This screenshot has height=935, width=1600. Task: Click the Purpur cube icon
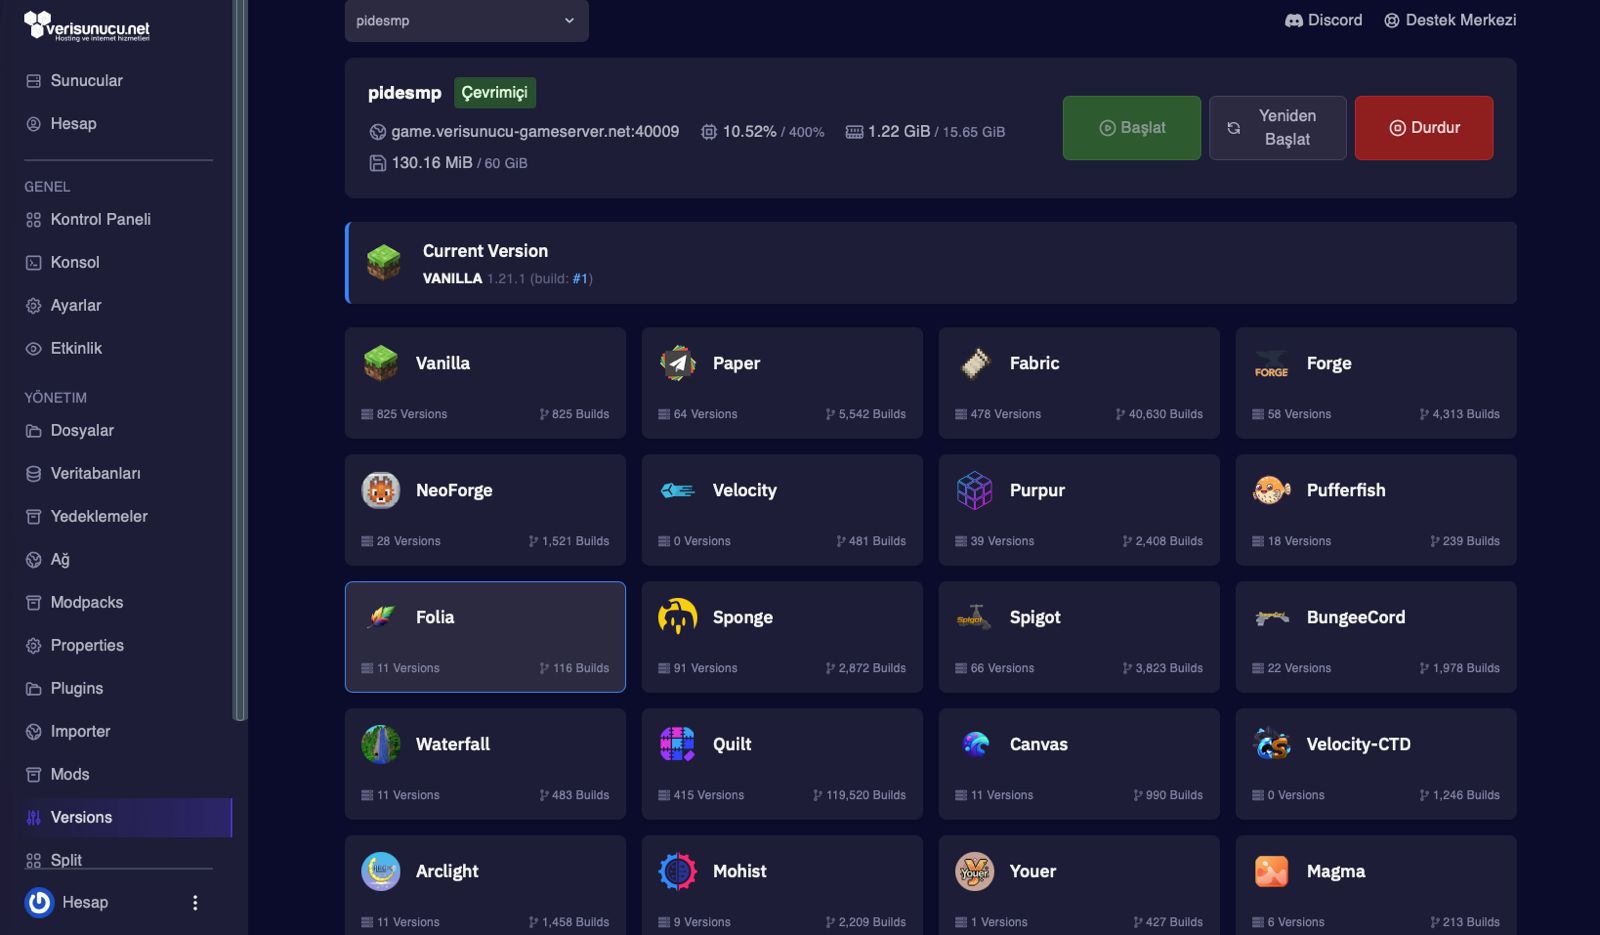tap(975, 490)
